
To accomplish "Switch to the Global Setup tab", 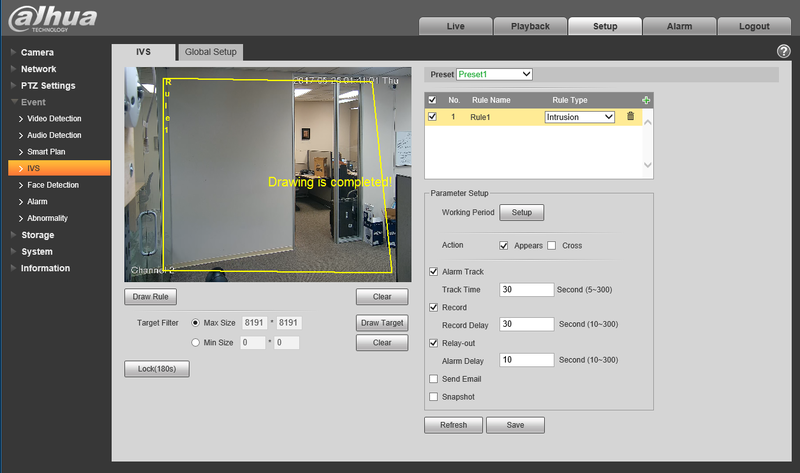I will coord(210,51).
